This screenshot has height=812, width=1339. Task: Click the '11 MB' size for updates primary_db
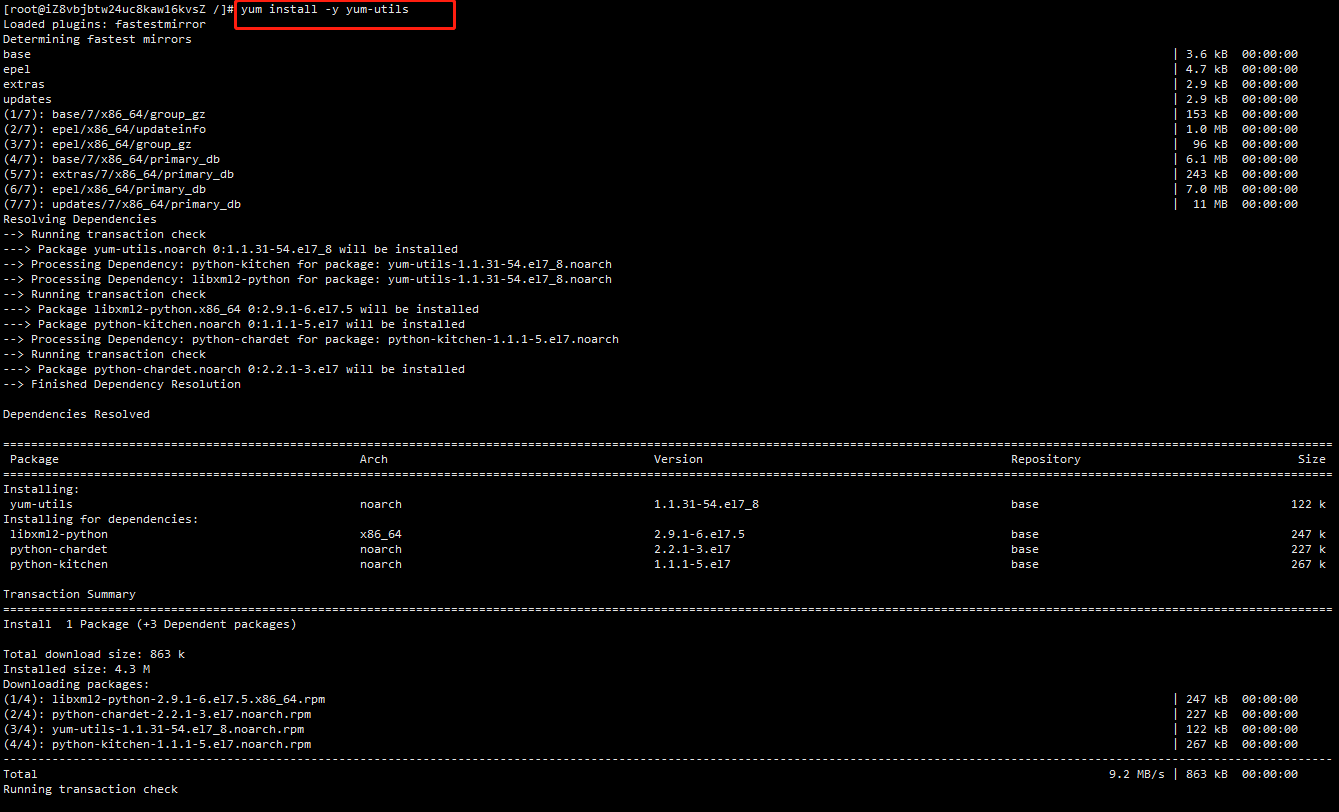pos(1210,204)
